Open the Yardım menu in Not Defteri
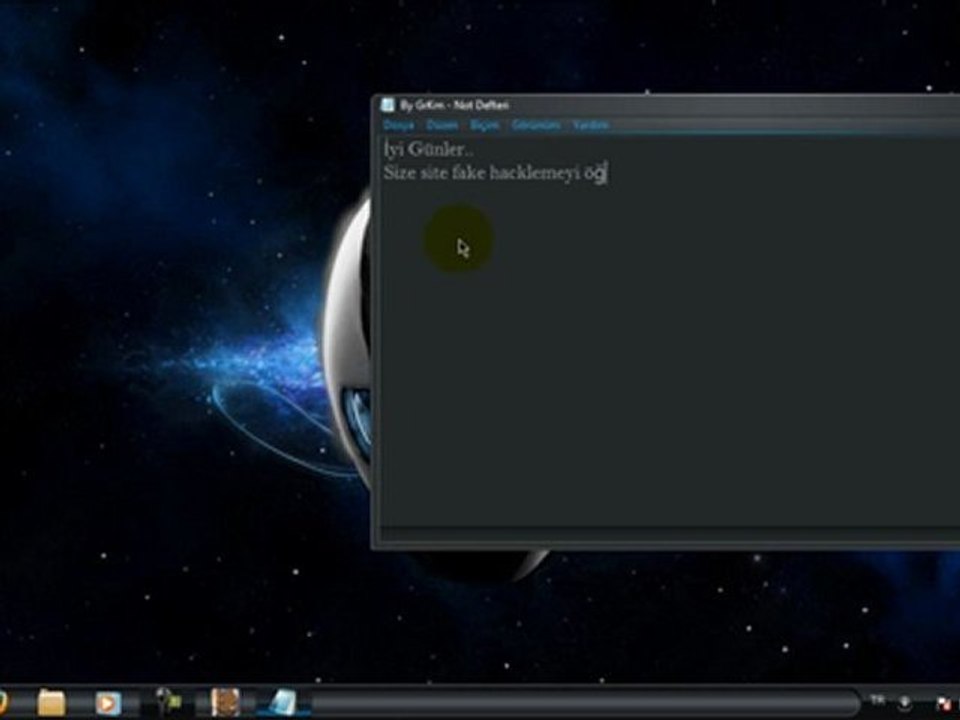The height and width of the screenshot is (720, 960). [x=590, y=125]
